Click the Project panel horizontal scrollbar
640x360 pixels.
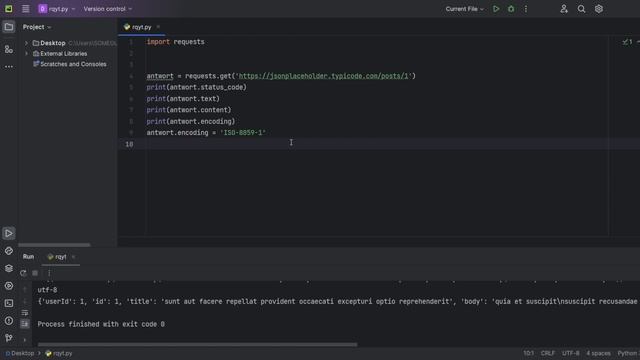pos(54,245)
